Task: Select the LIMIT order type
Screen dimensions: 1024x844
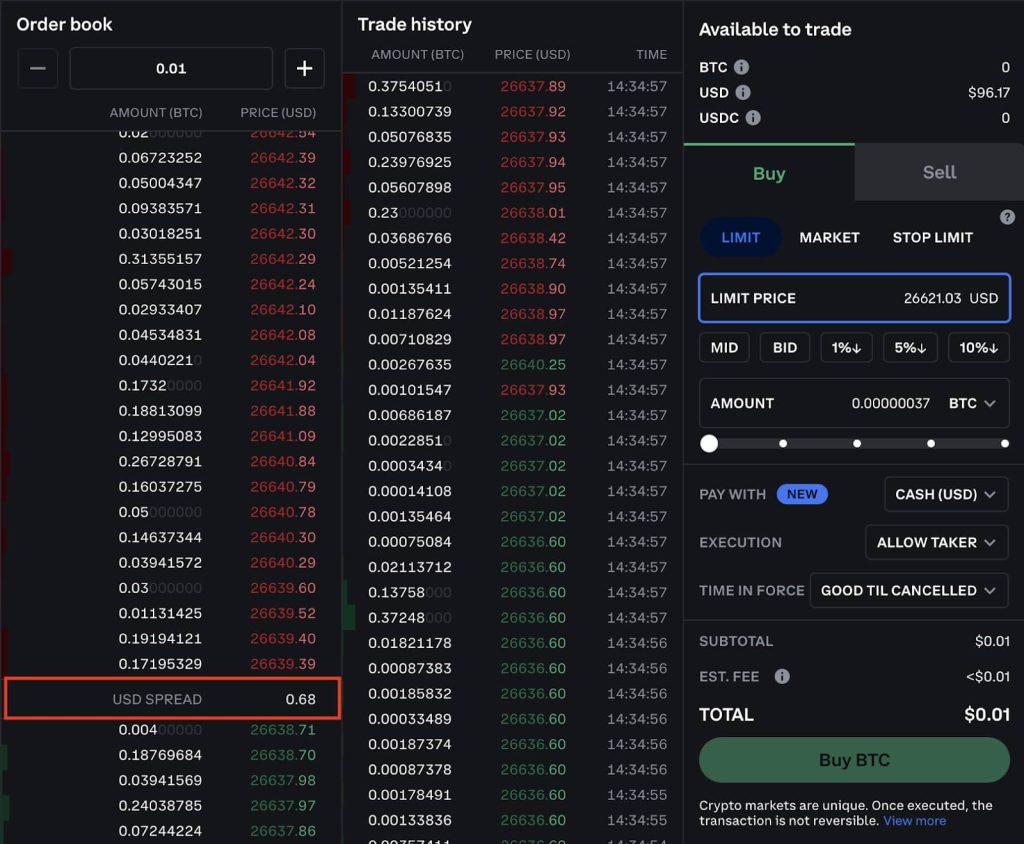Action: 740,238
